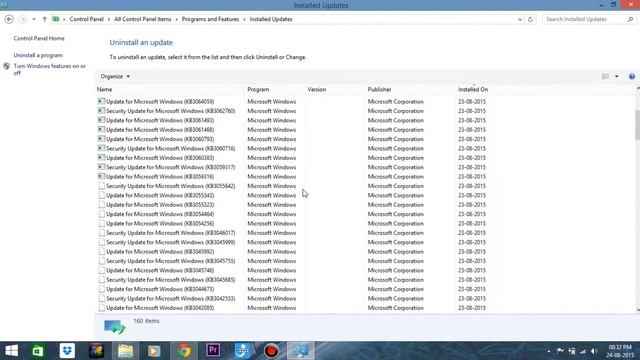This screenshot has width=640, height=360.
Task: Click the scrollbar down arrow of the list
Action: point(638,309)
